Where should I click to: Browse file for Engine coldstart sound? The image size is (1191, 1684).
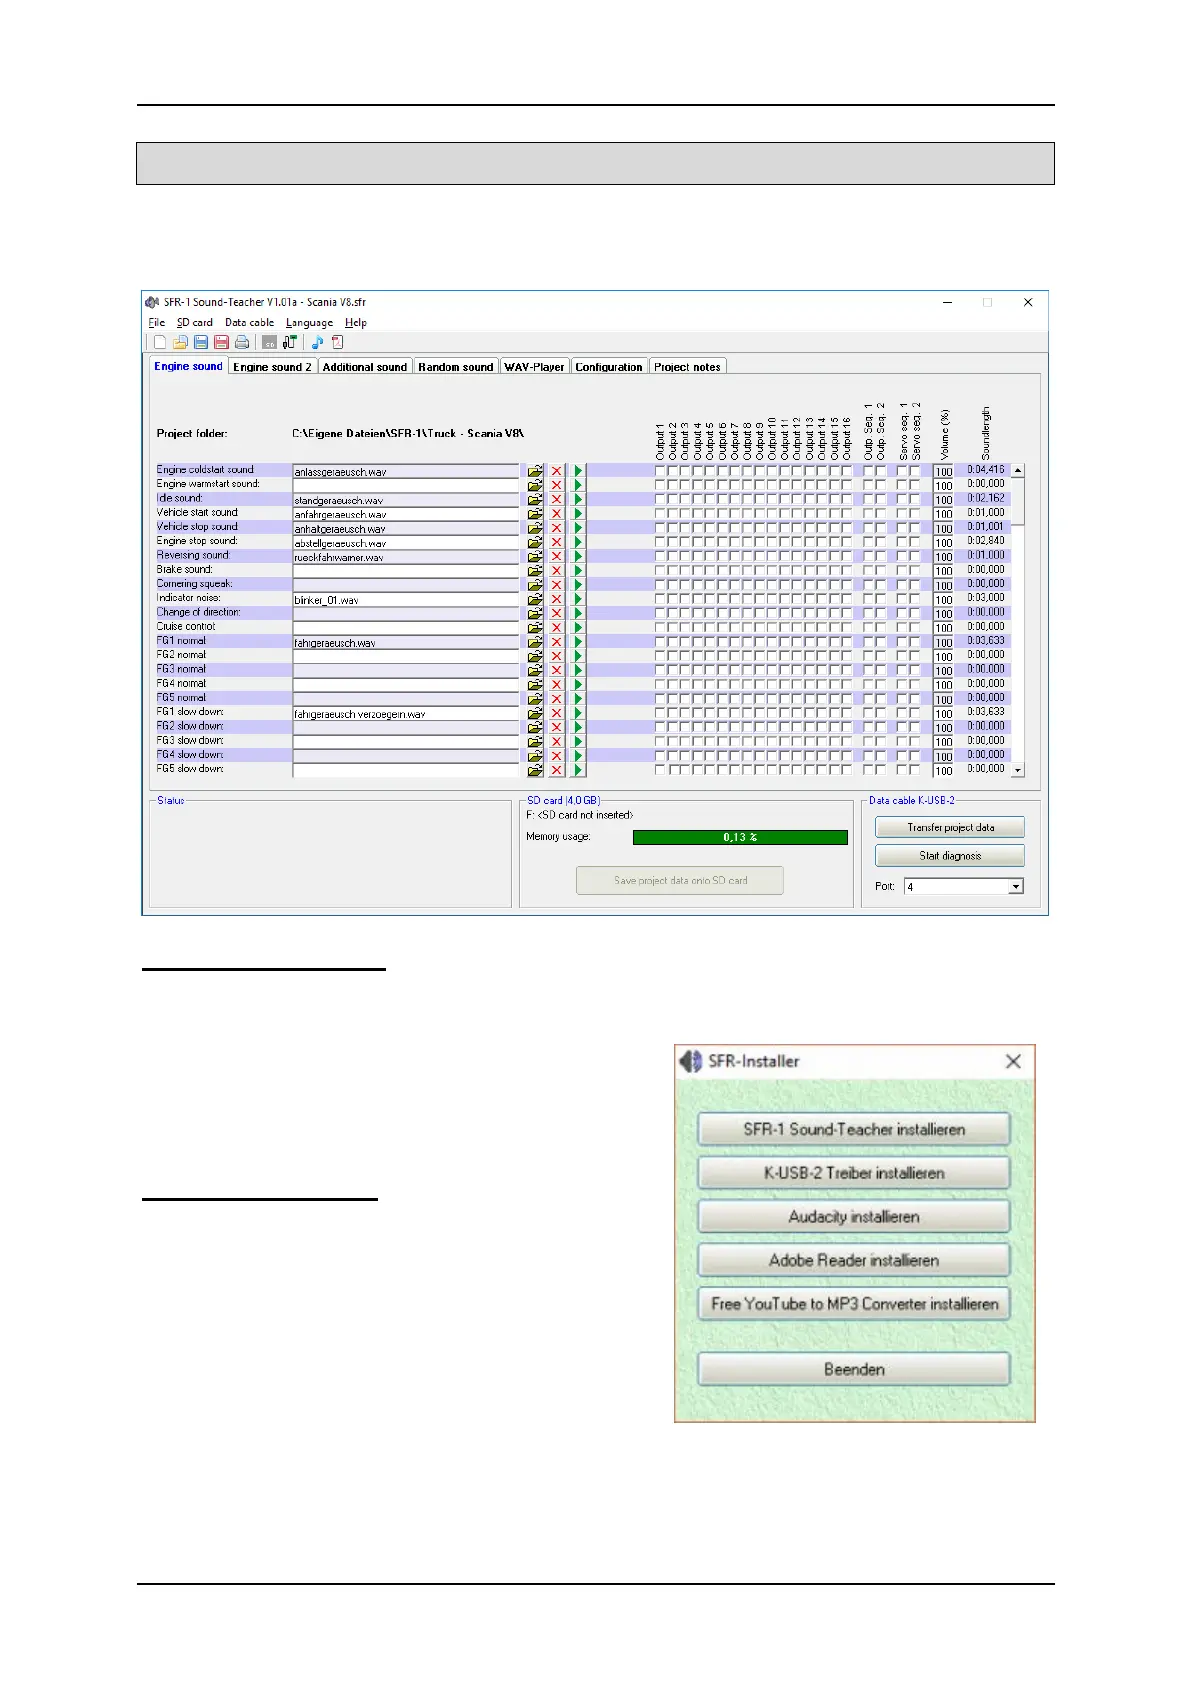click(x=535, y=471)
